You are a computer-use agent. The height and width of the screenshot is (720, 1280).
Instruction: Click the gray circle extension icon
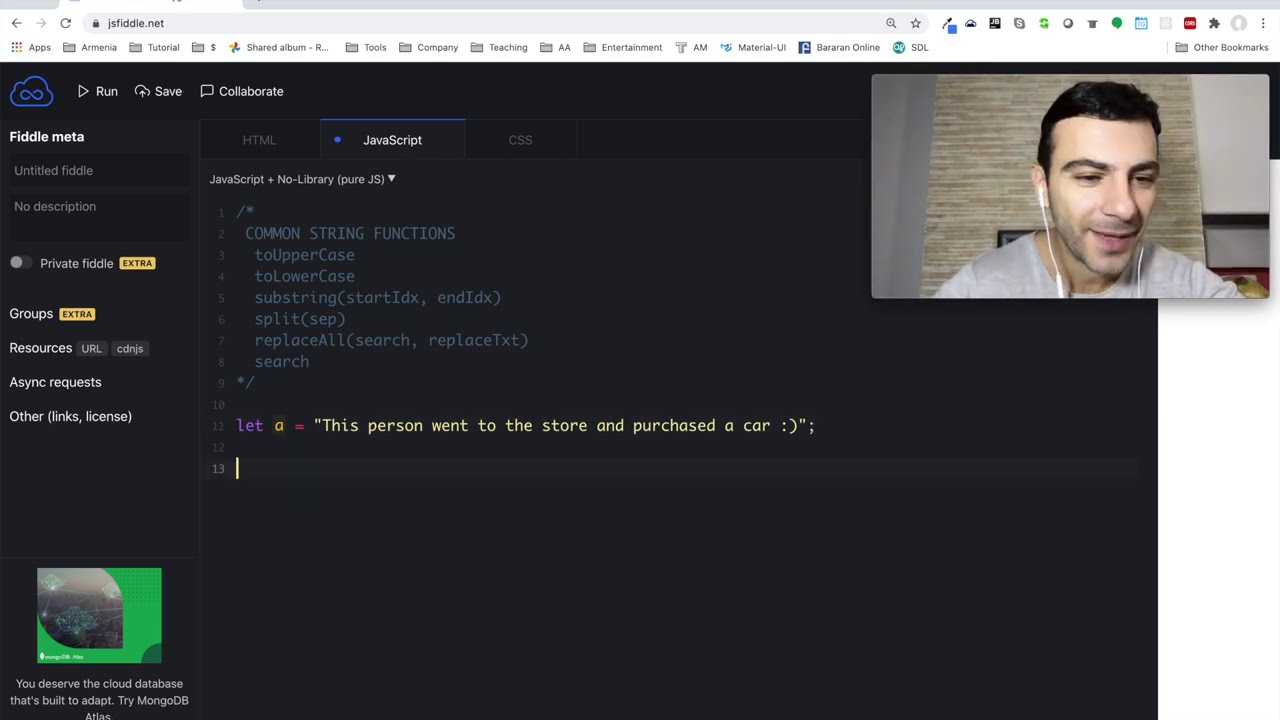click(x=1068, y=23)
